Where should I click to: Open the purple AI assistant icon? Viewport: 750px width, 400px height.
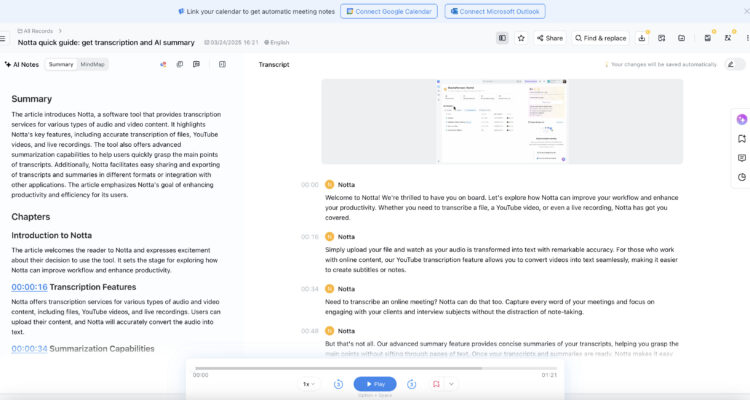point(742,120)
